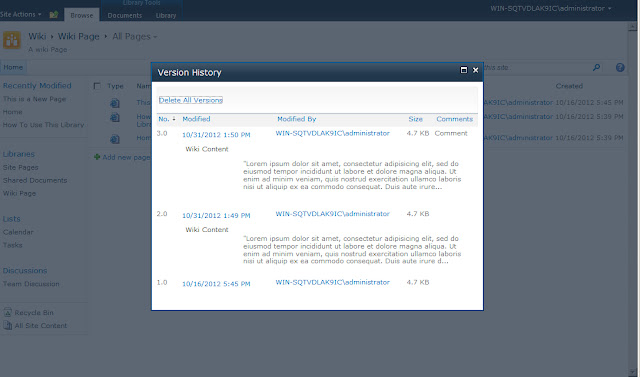640x377 pixels.
Task: Switch to the Browse tab
Action: [x=82, y=15]
